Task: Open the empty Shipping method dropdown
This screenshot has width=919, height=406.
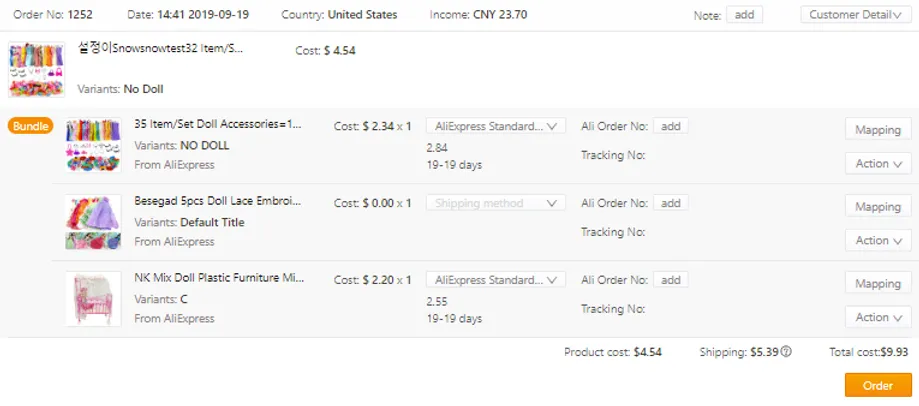Action: (x=495, y=203)
